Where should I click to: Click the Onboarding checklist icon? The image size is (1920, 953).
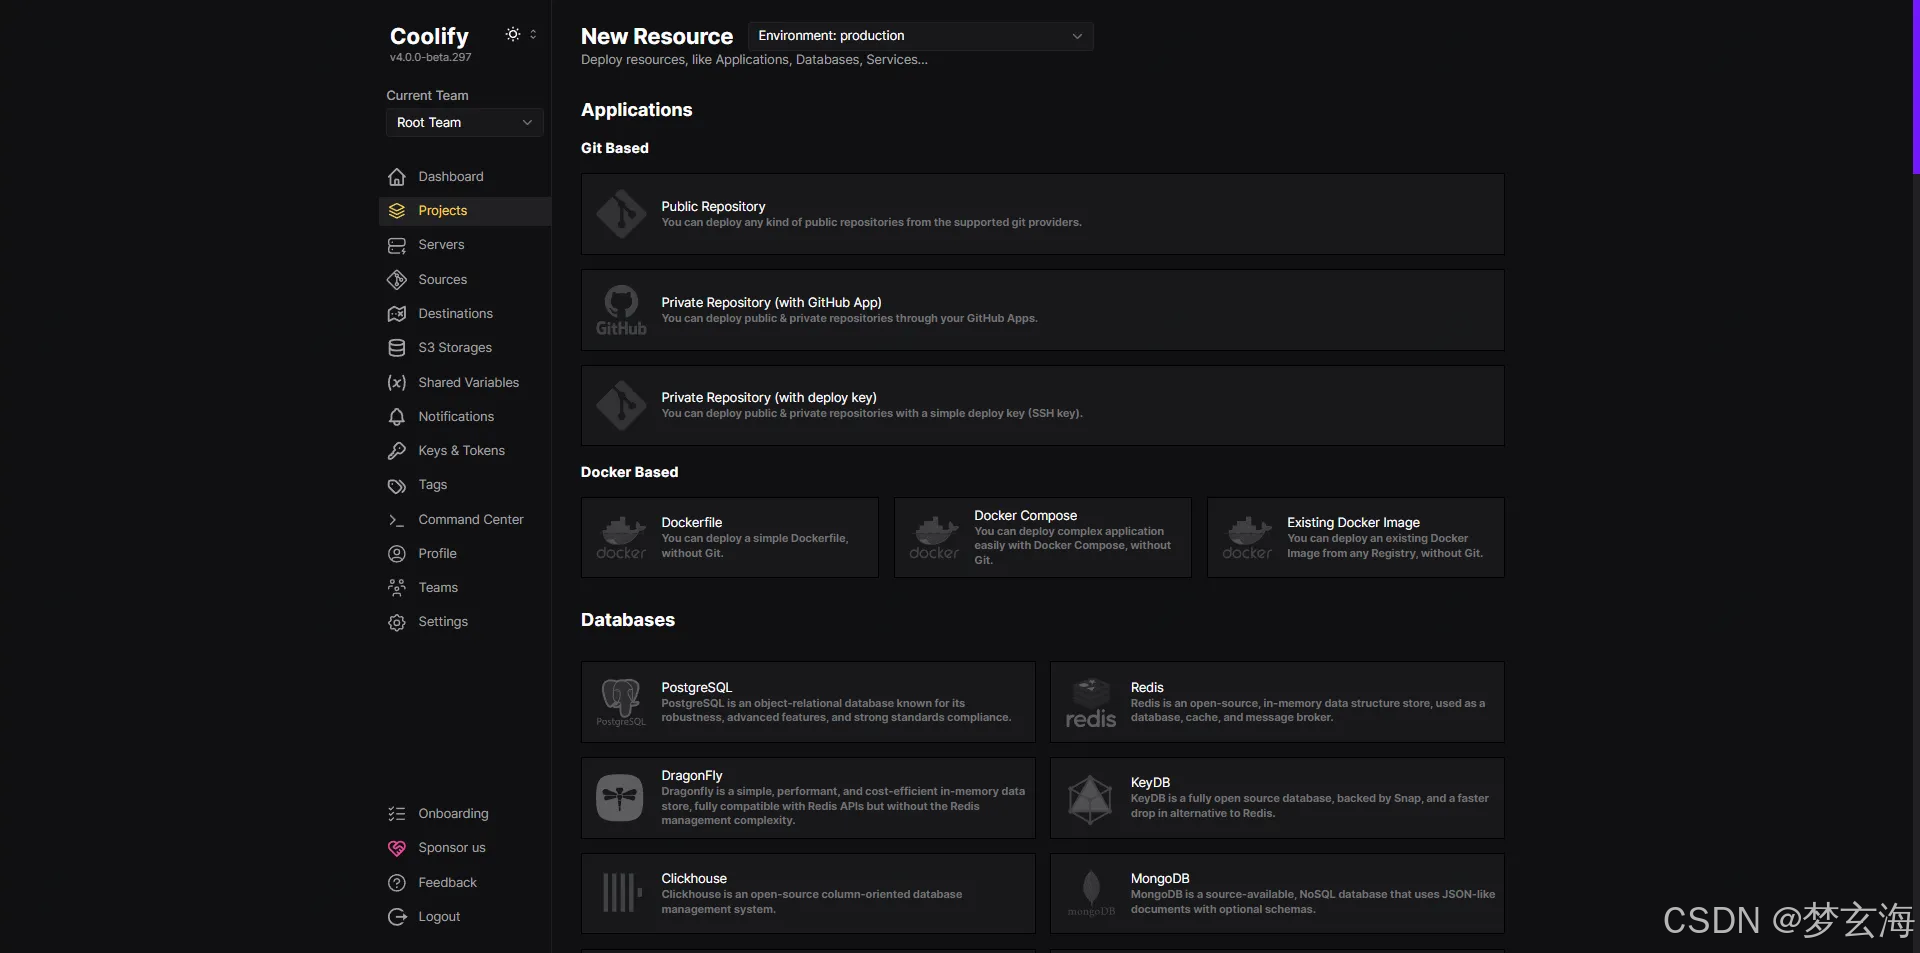[397, 814]
